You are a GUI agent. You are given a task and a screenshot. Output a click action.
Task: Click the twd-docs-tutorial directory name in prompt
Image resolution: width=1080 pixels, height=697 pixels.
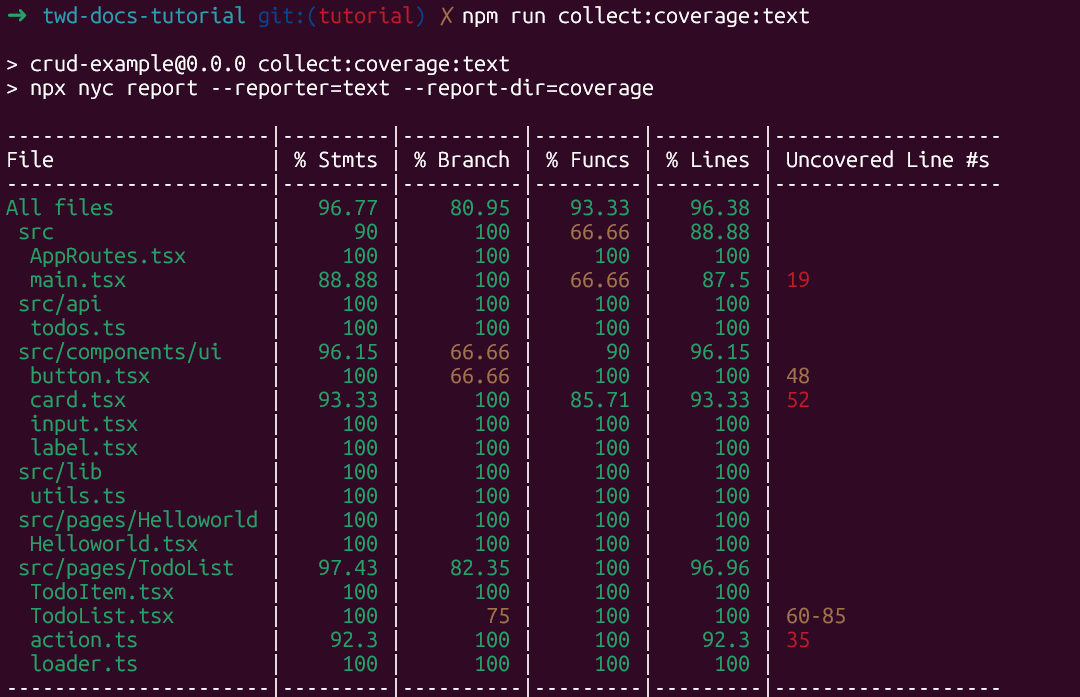(144, 16)
